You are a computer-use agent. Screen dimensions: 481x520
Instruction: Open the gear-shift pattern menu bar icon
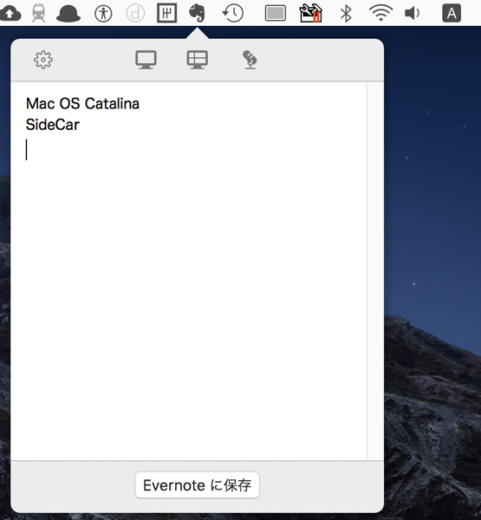[x=167, y=13]
